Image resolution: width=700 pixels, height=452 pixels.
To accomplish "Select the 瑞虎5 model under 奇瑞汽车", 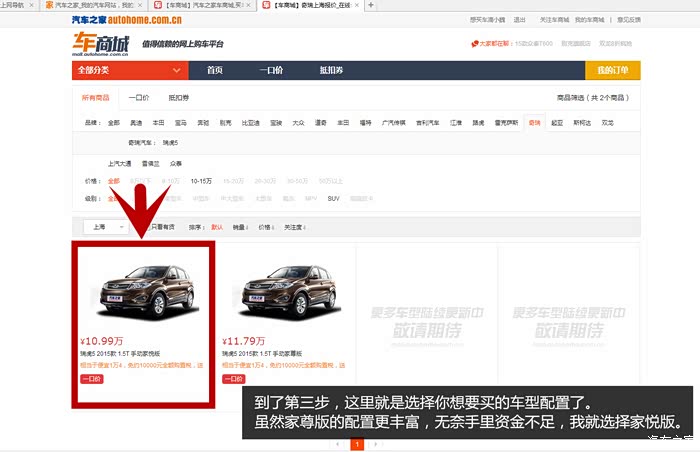I will pyautogui.click(x=170, y=143).
